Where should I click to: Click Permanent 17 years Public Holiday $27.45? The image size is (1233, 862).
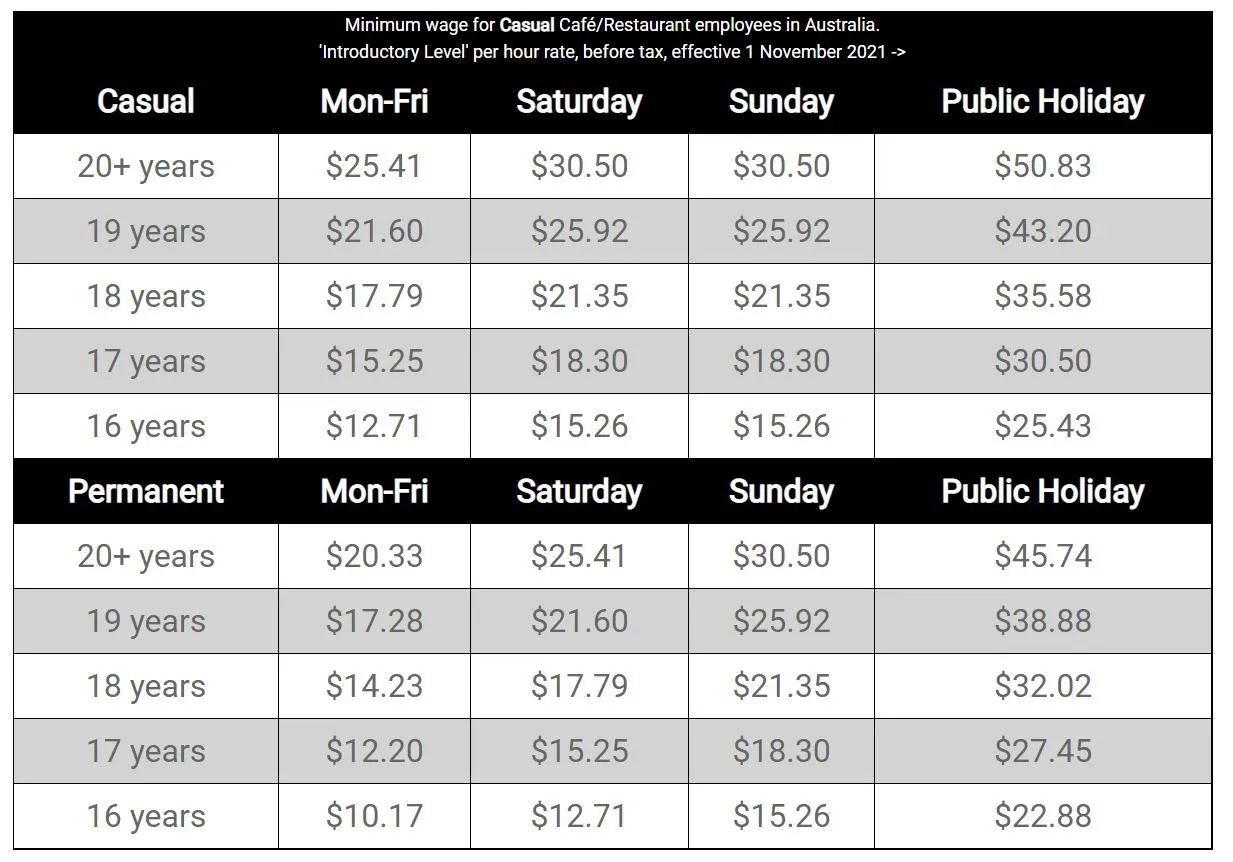[1043, 751]
